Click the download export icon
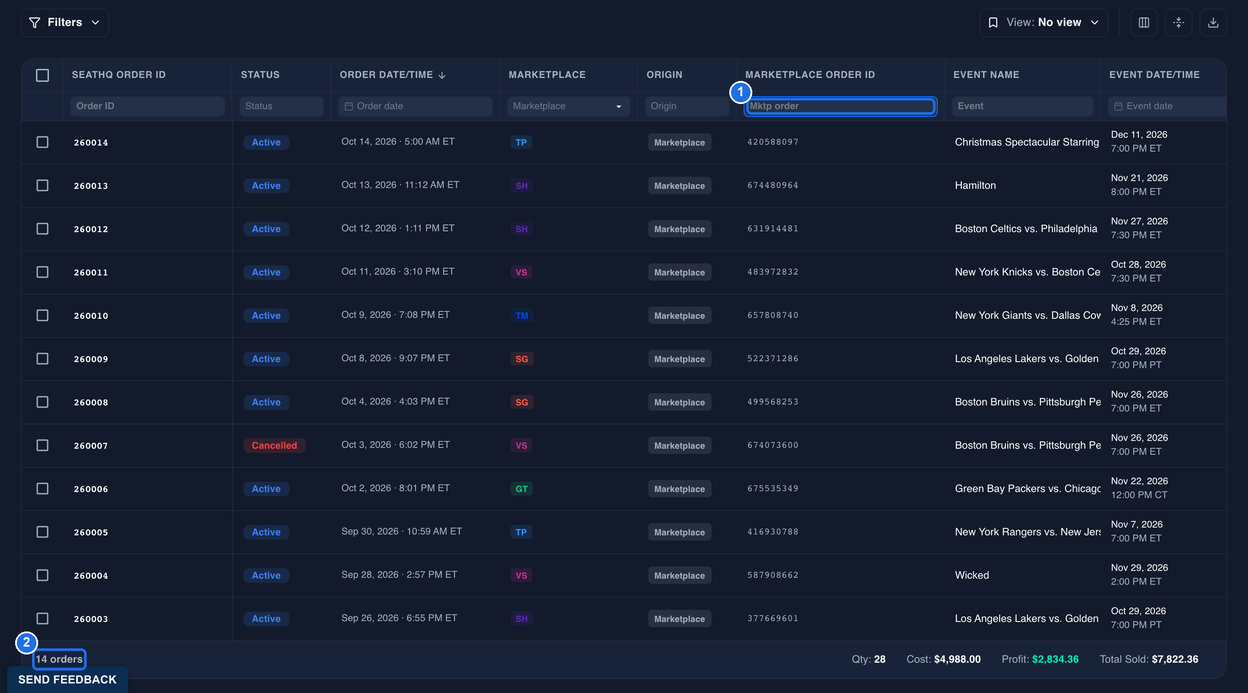This screenshot has width=1248, height=693. pos(1213,22)
